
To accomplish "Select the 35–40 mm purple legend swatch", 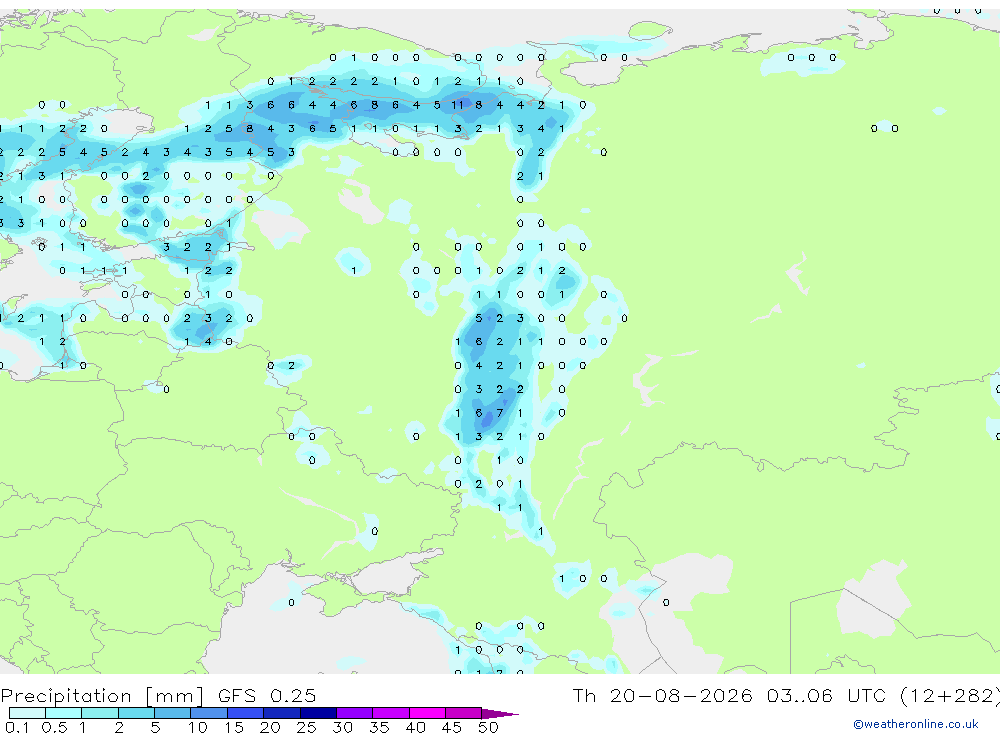I will pyautogui.click(x=391, y=713).
